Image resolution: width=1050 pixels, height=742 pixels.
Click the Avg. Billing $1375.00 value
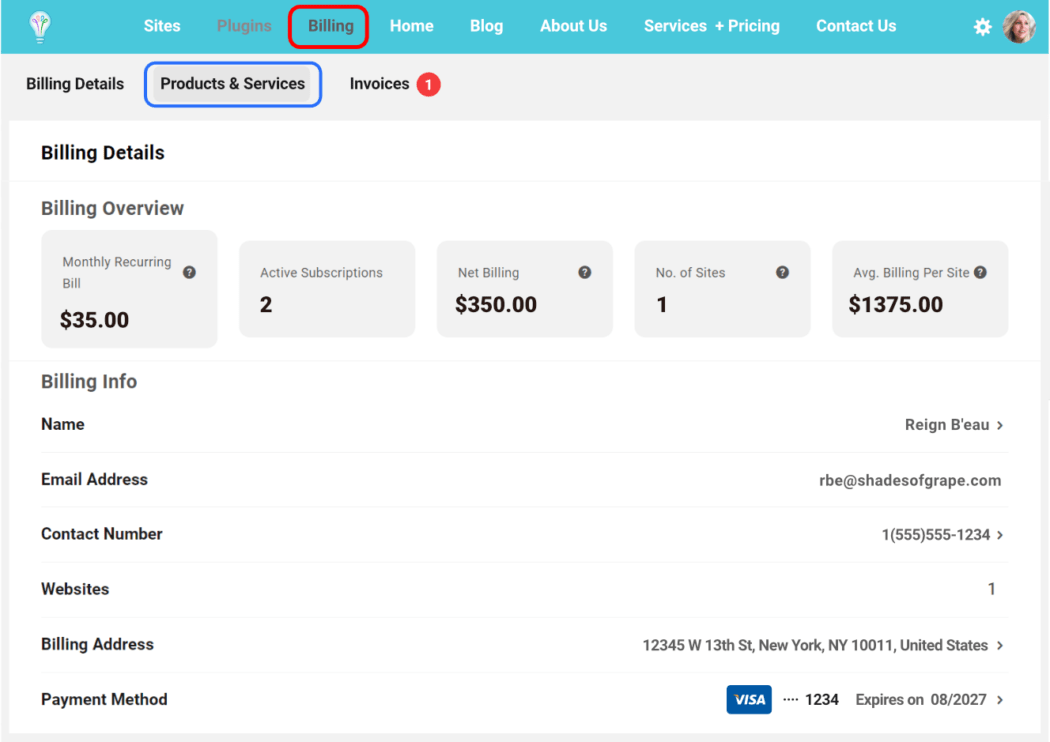click(895, 305)
